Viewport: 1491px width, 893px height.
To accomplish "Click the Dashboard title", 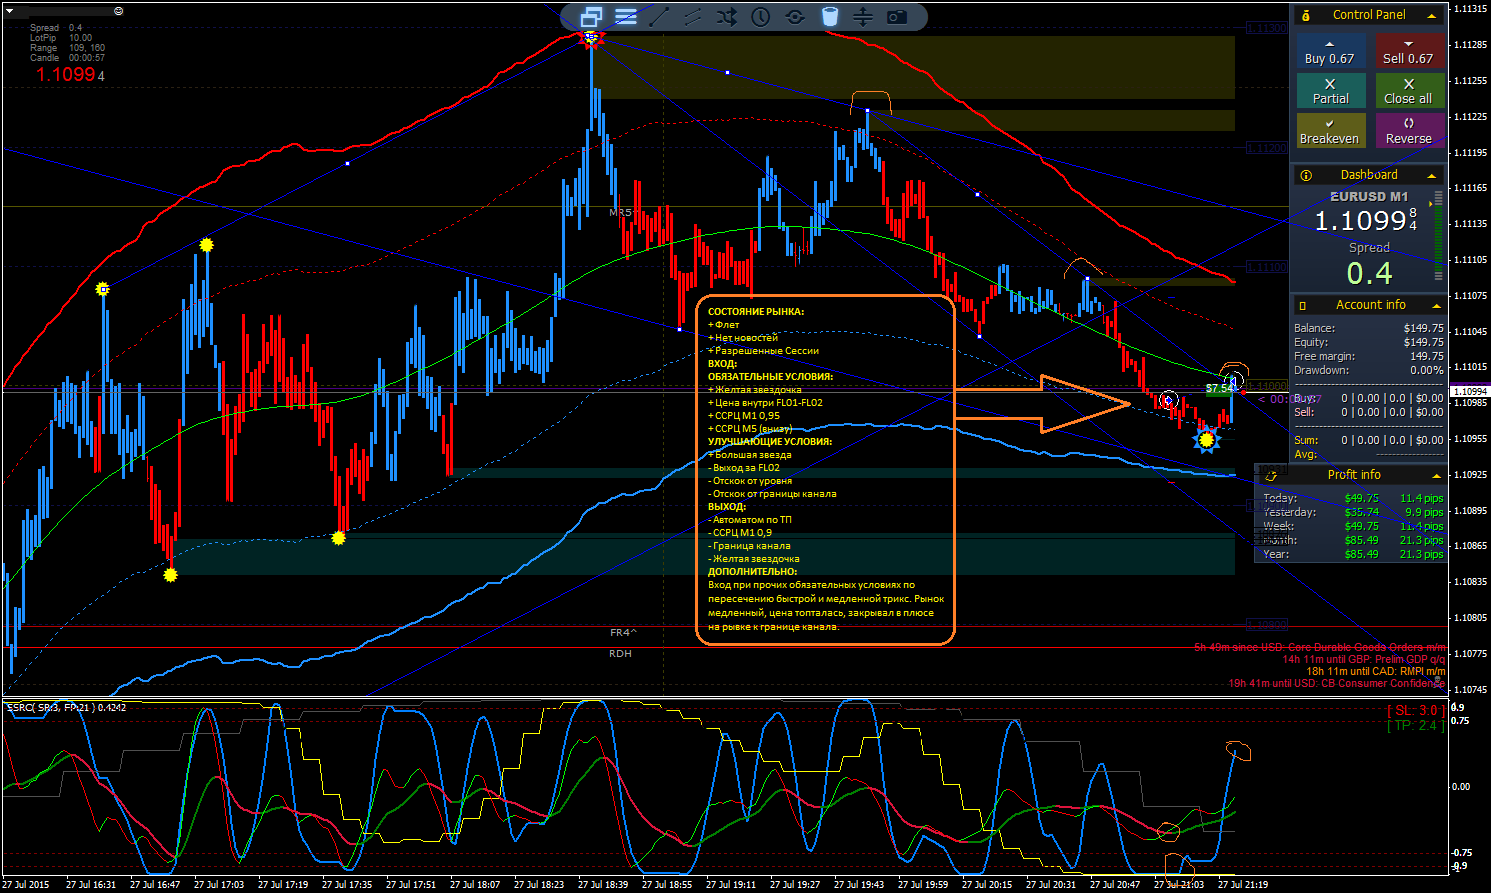I will coord(1369,175).
